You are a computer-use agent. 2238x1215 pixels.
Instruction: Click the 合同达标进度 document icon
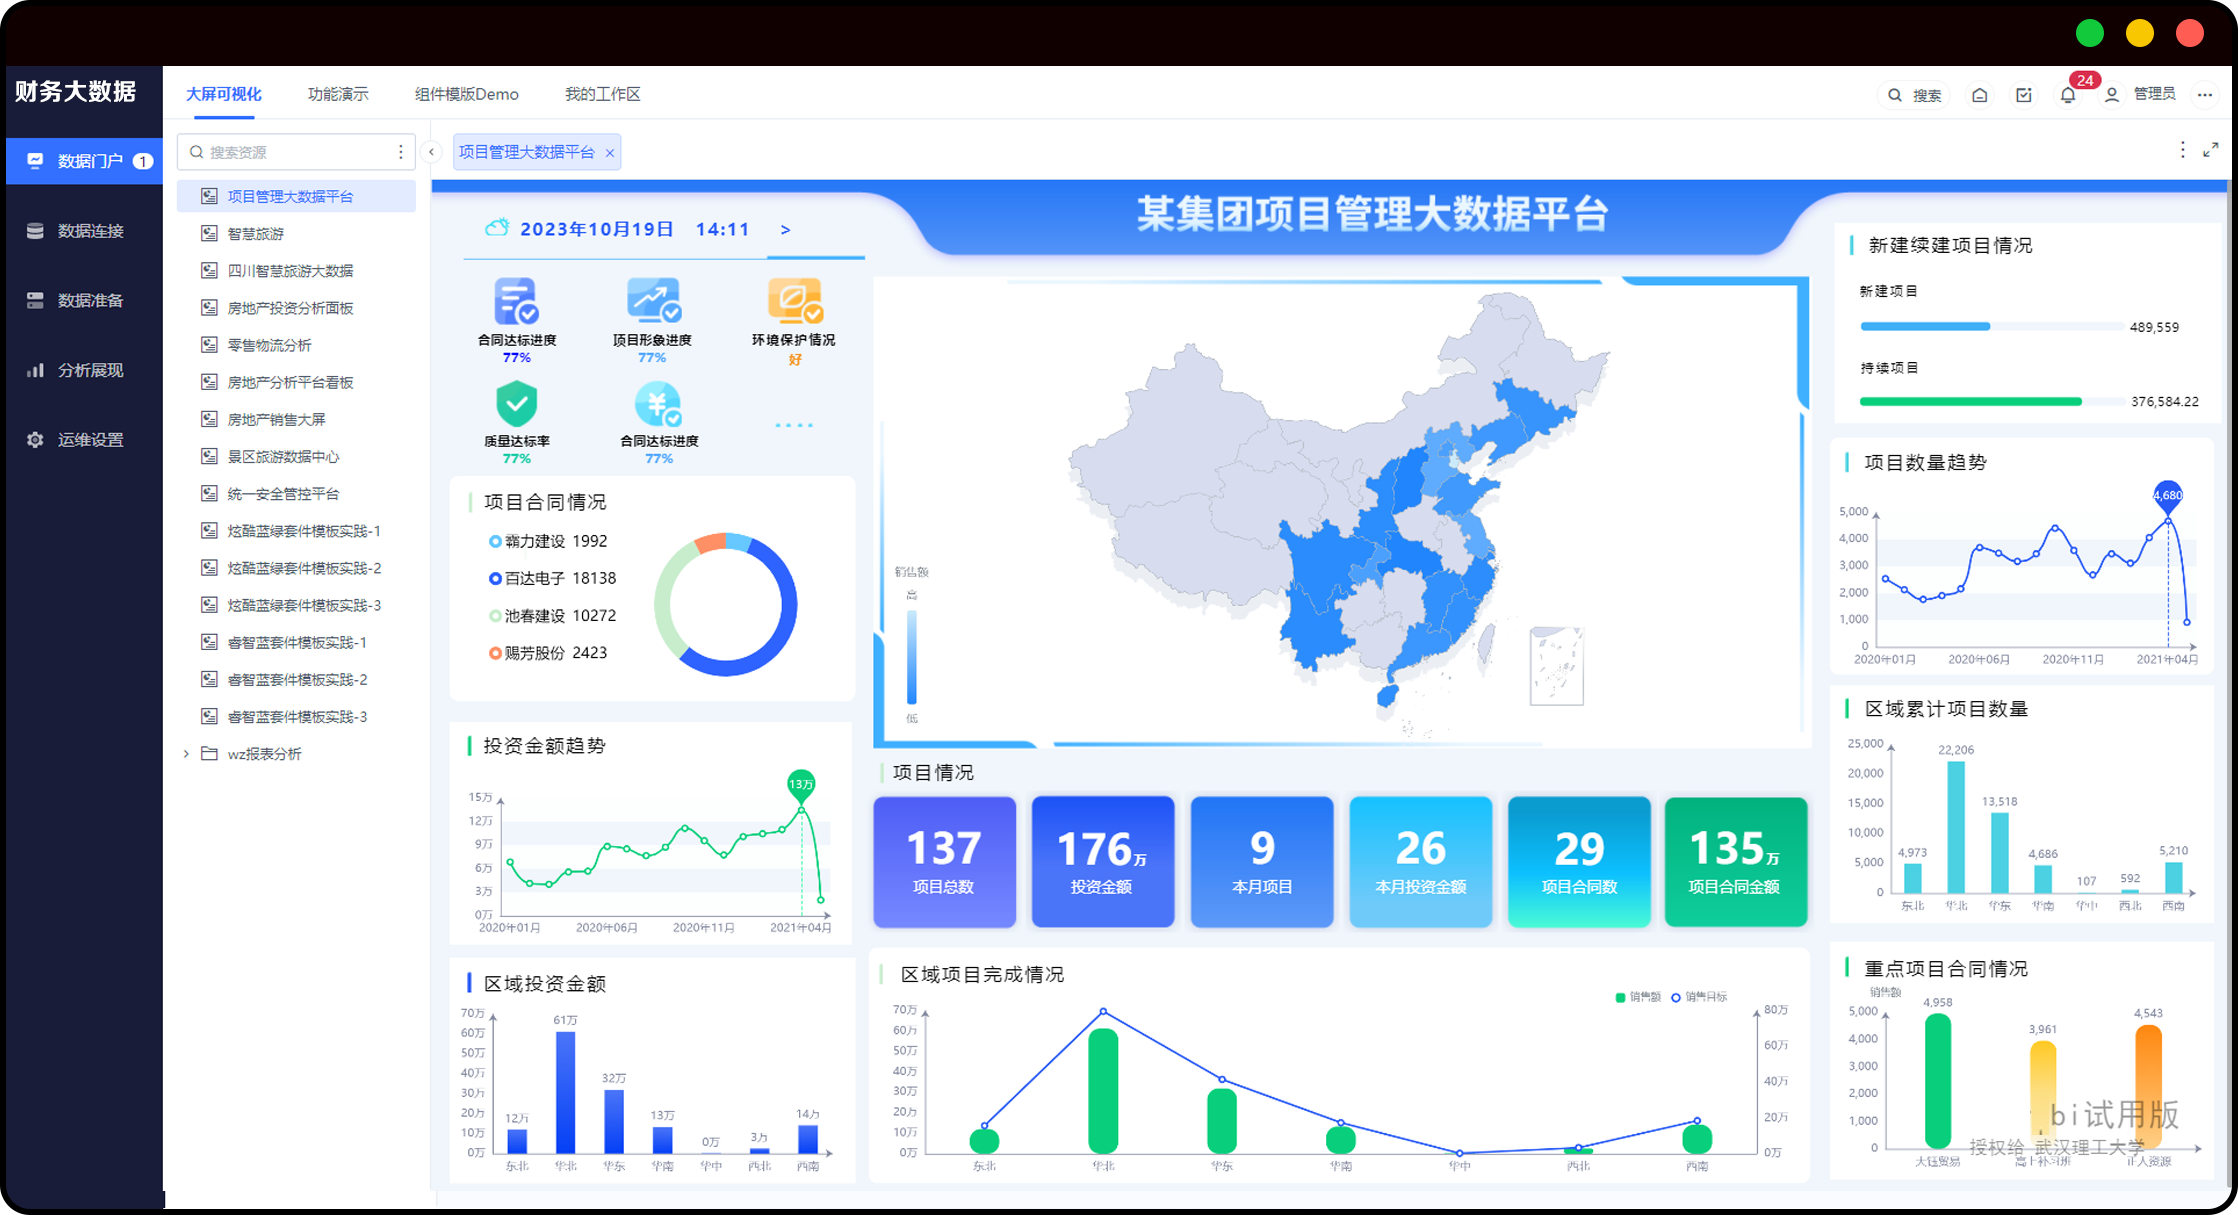coord(516,301)
